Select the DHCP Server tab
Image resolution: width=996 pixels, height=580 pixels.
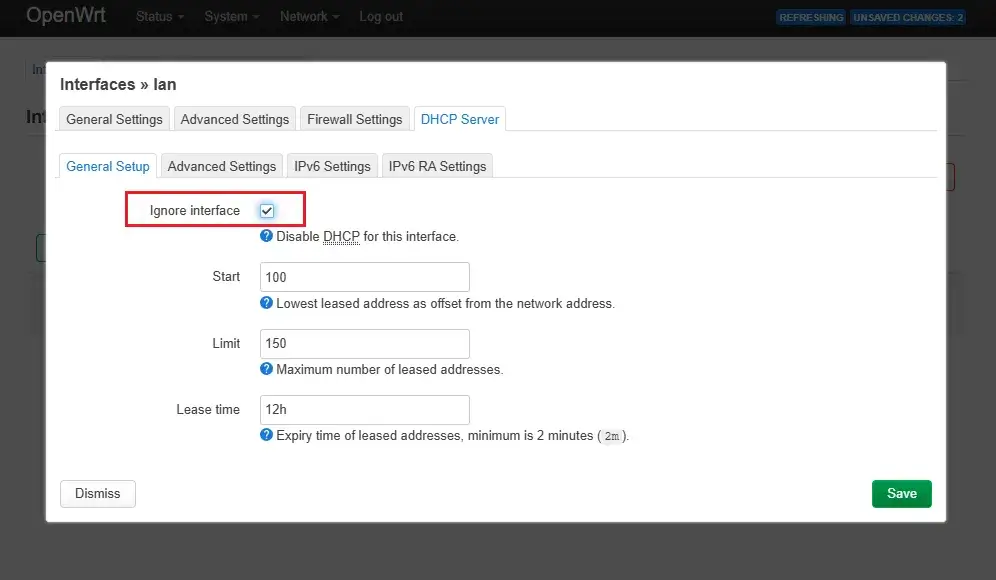pos(460,119)
